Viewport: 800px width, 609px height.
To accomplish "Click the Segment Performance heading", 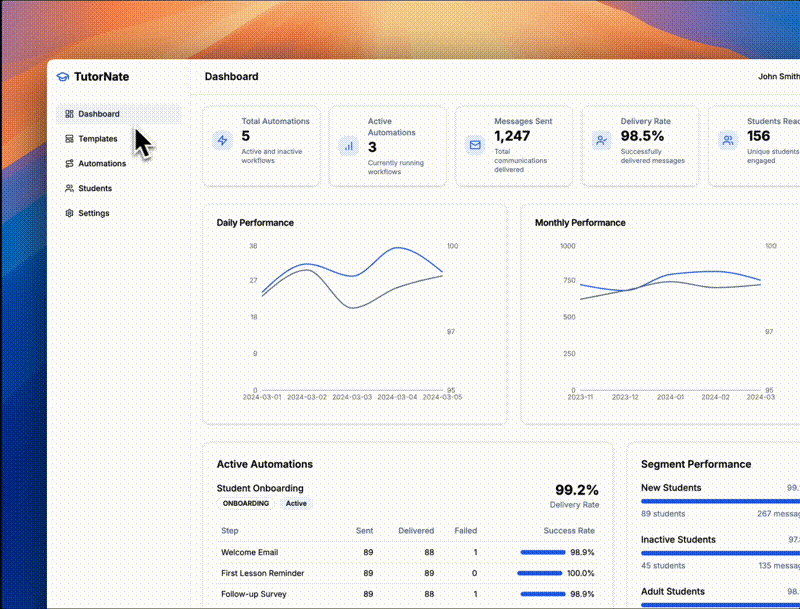I will [696, 464].
